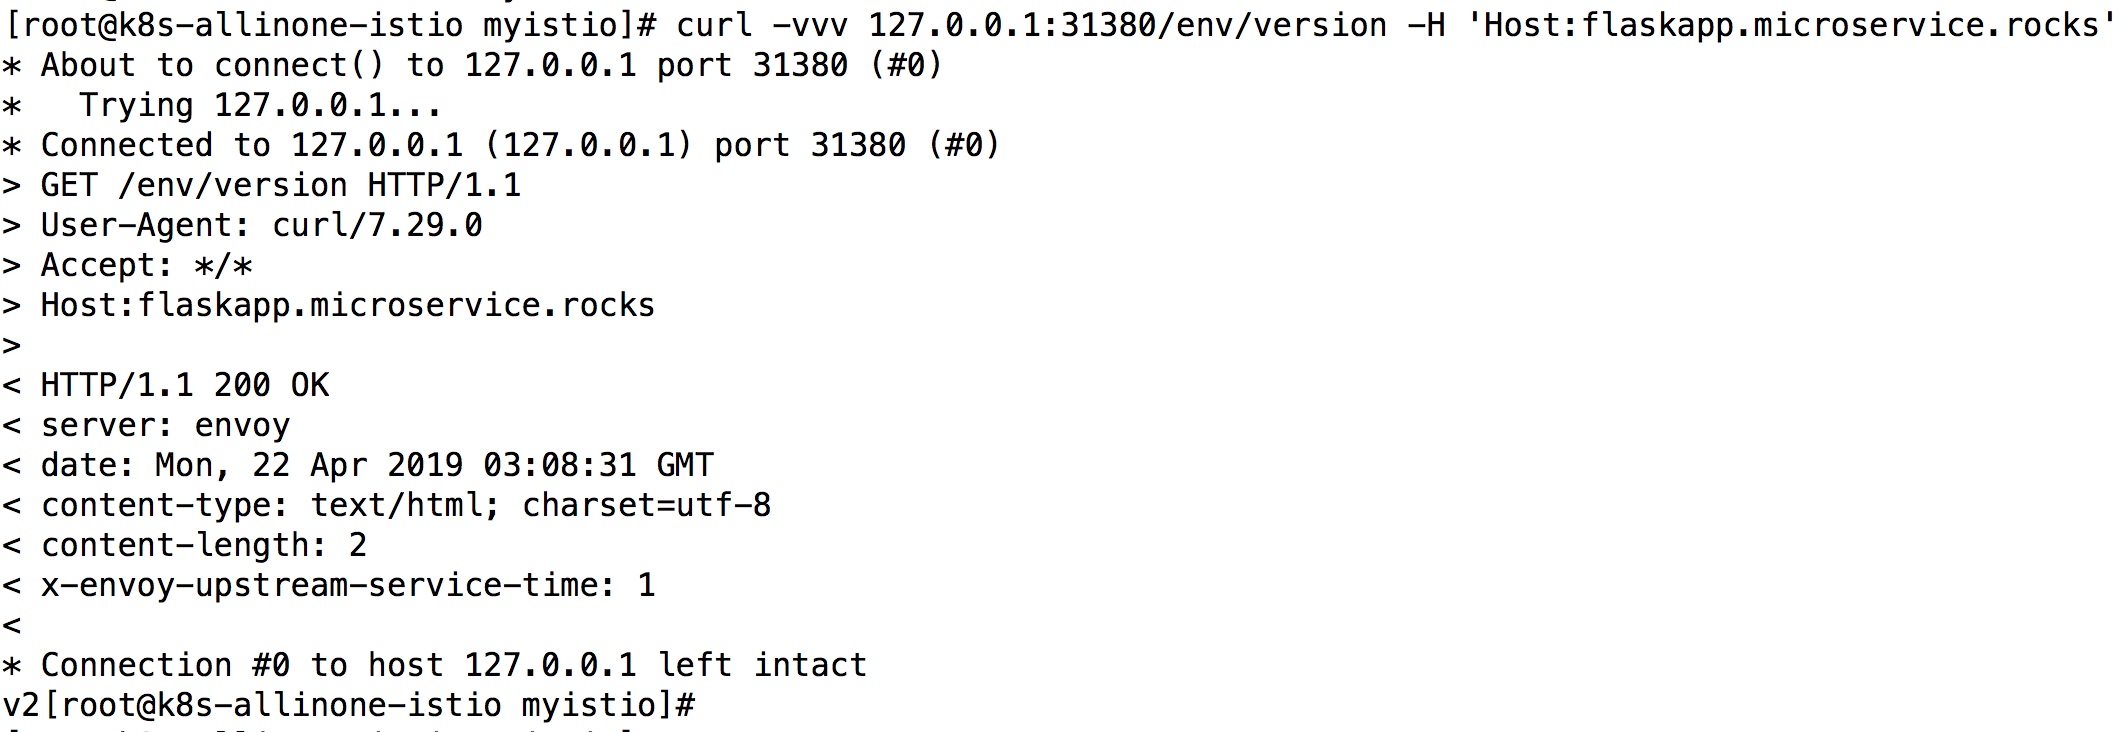Click the 'Trying 127.0.0.1...' line
Image resolution: width=2120 pixels, height=732 pixels.
click(222, 105)
